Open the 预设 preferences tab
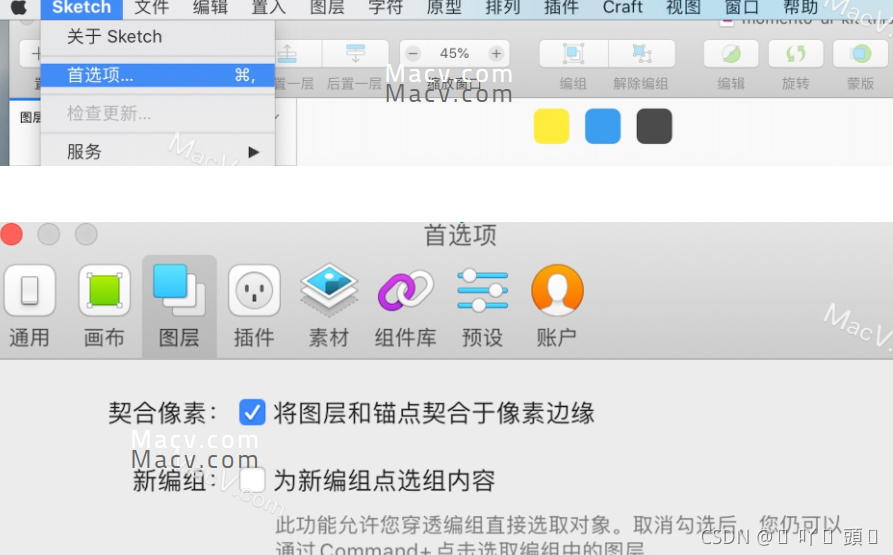This screenshot has height=555, width=893. (x=482, y=306)
